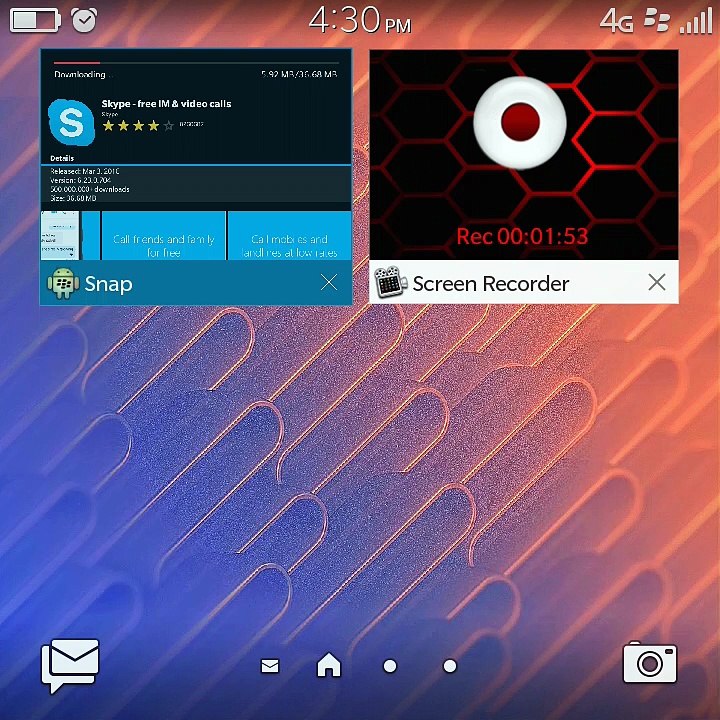Image resolution: width=720 pixels, height=720 pixels.
Task: Tap the 4G network indicator
Action: 616,21
